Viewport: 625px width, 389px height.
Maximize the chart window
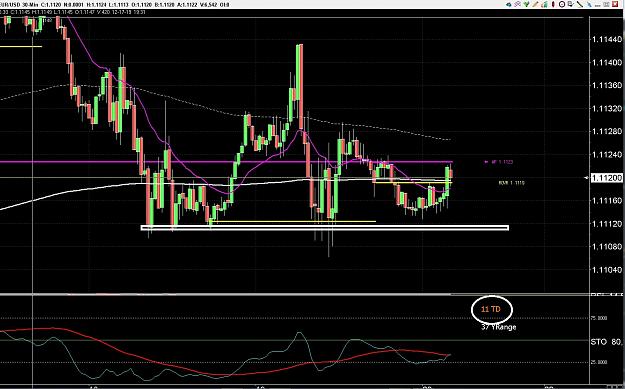607,4
